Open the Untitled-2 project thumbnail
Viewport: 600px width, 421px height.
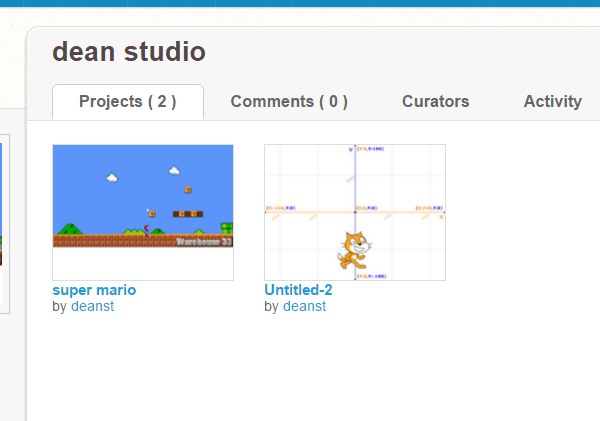(x=355, y=212)
